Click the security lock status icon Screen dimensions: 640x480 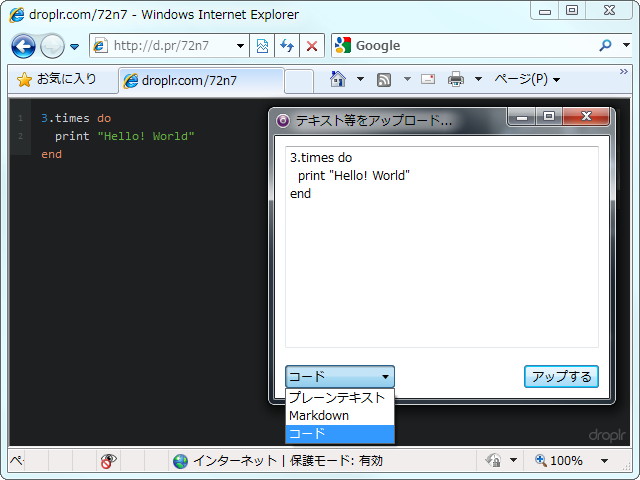coord(494,460)
